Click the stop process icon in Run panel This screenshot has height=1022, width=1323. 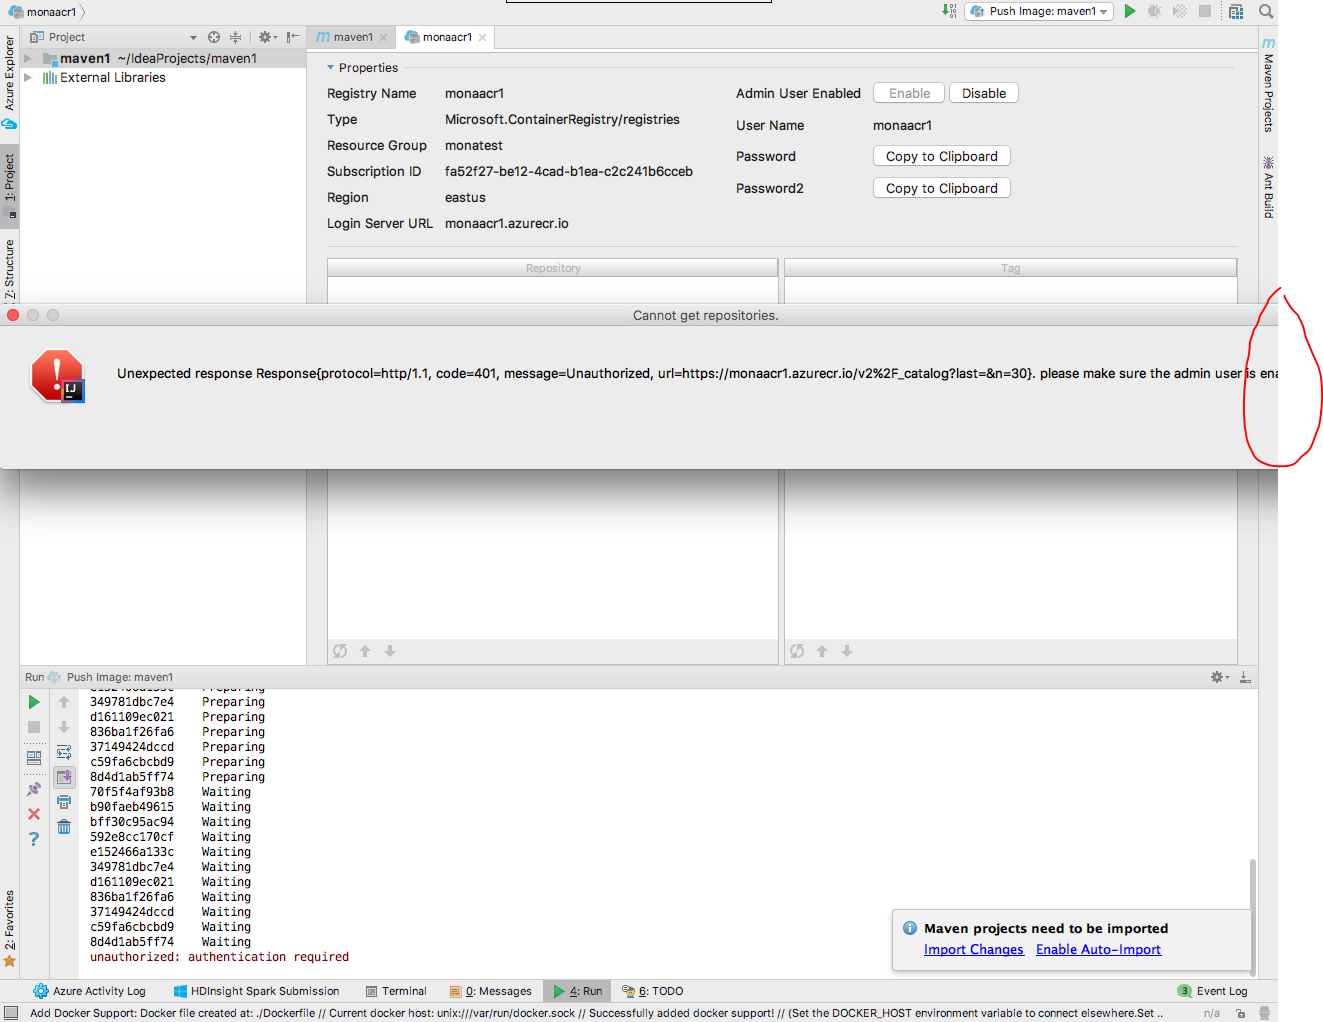tap(33, 727)
